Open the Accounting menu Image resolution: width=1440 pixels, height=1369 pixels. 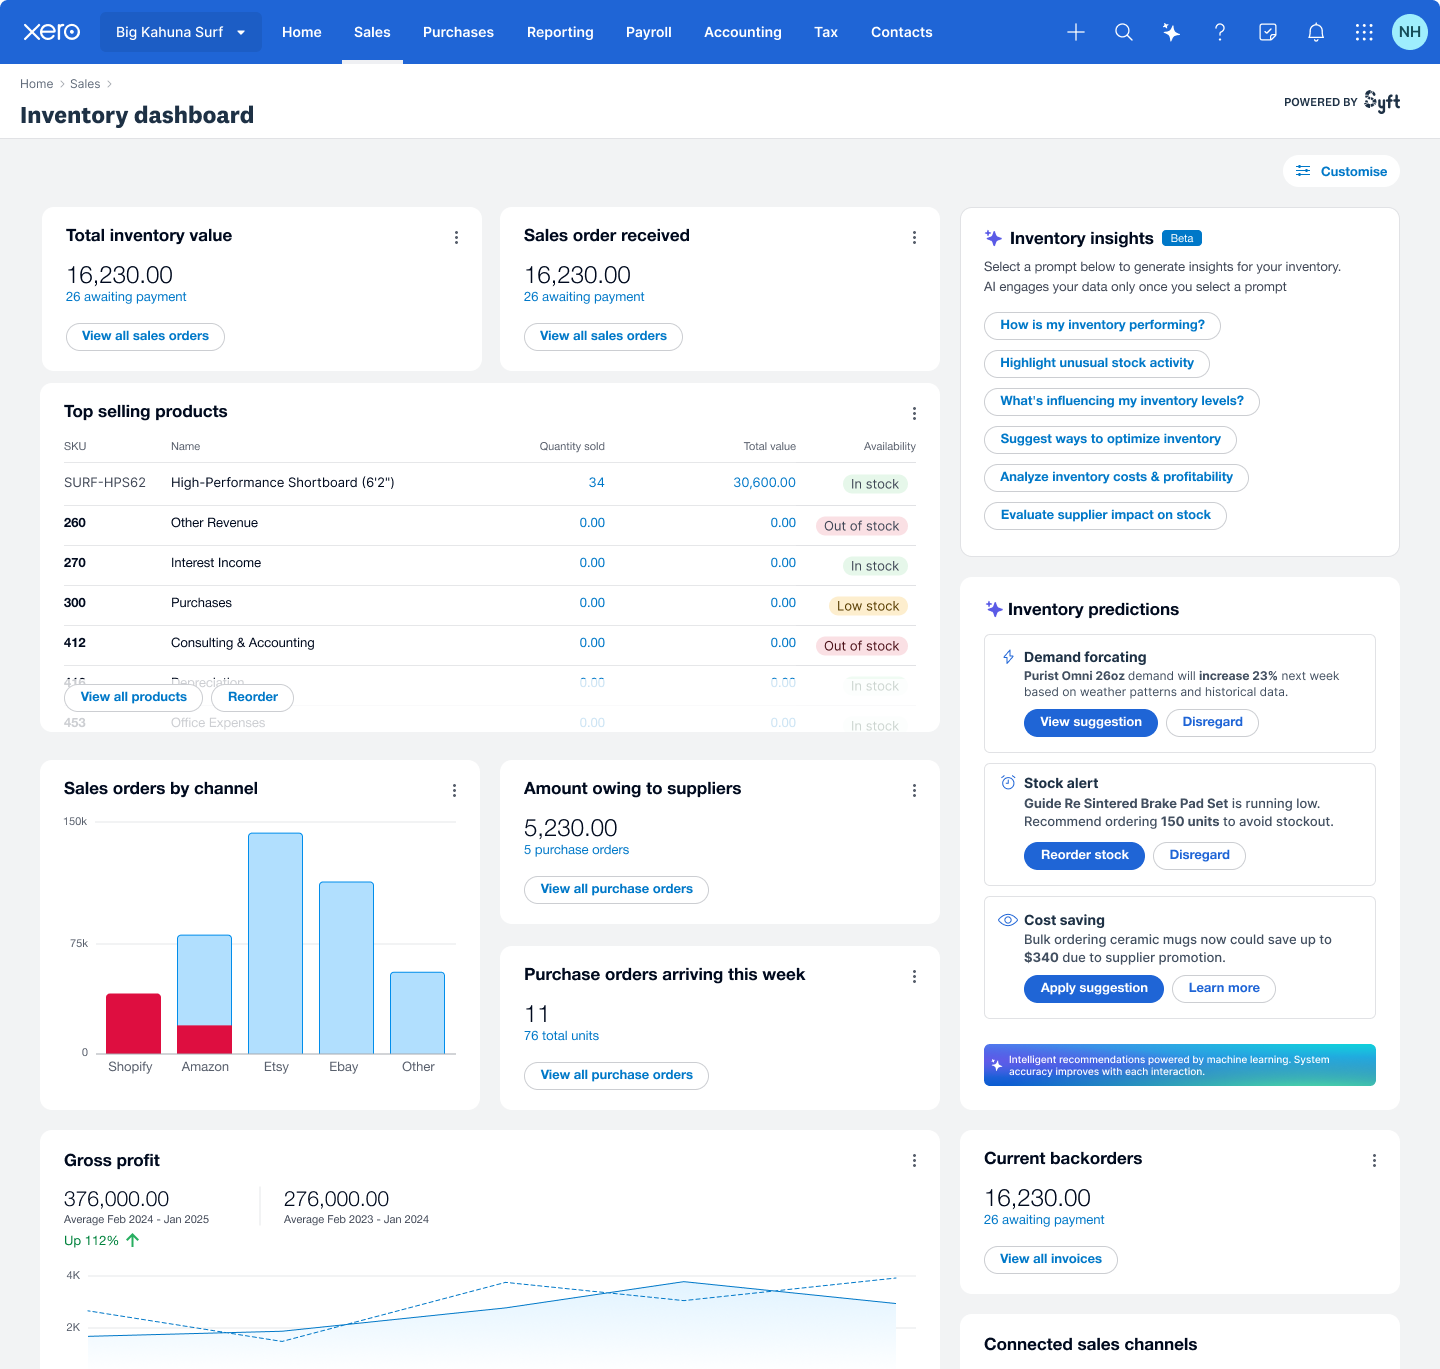[x=743, y=32]
